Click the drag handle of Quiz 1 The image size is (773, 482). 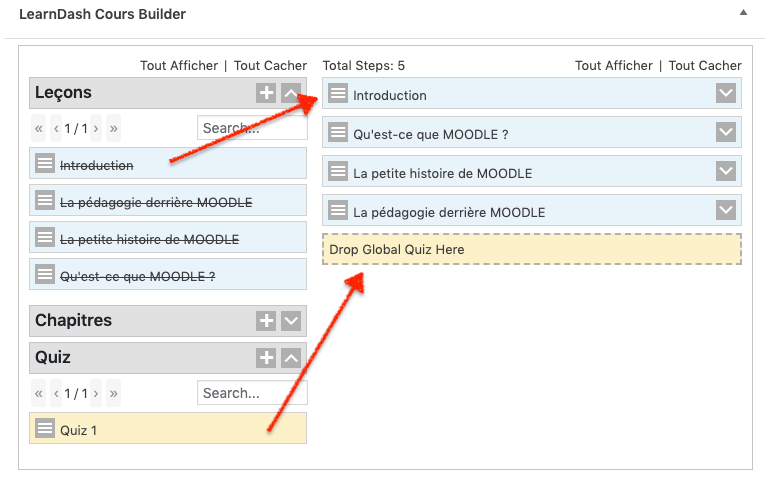pos(45,428)
